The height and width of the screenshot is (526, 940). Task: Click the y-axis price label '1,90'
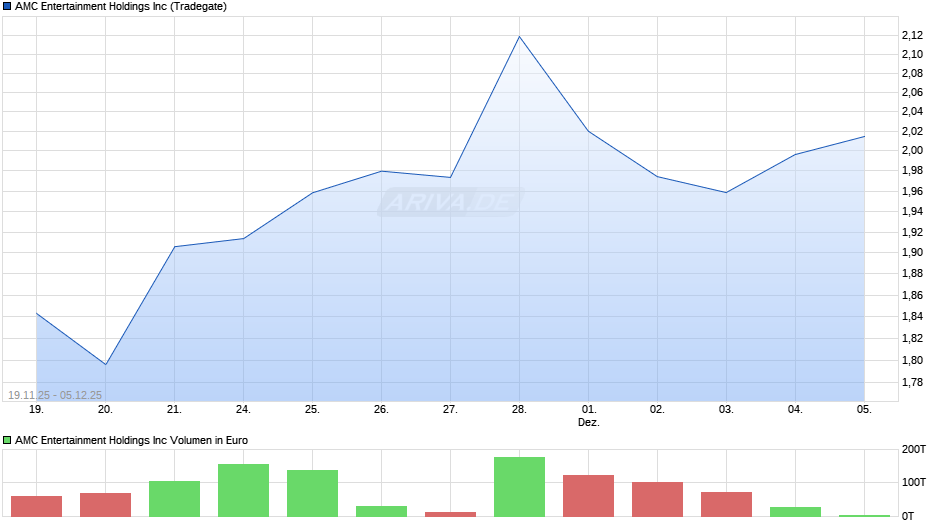click(x=912, y=253)
